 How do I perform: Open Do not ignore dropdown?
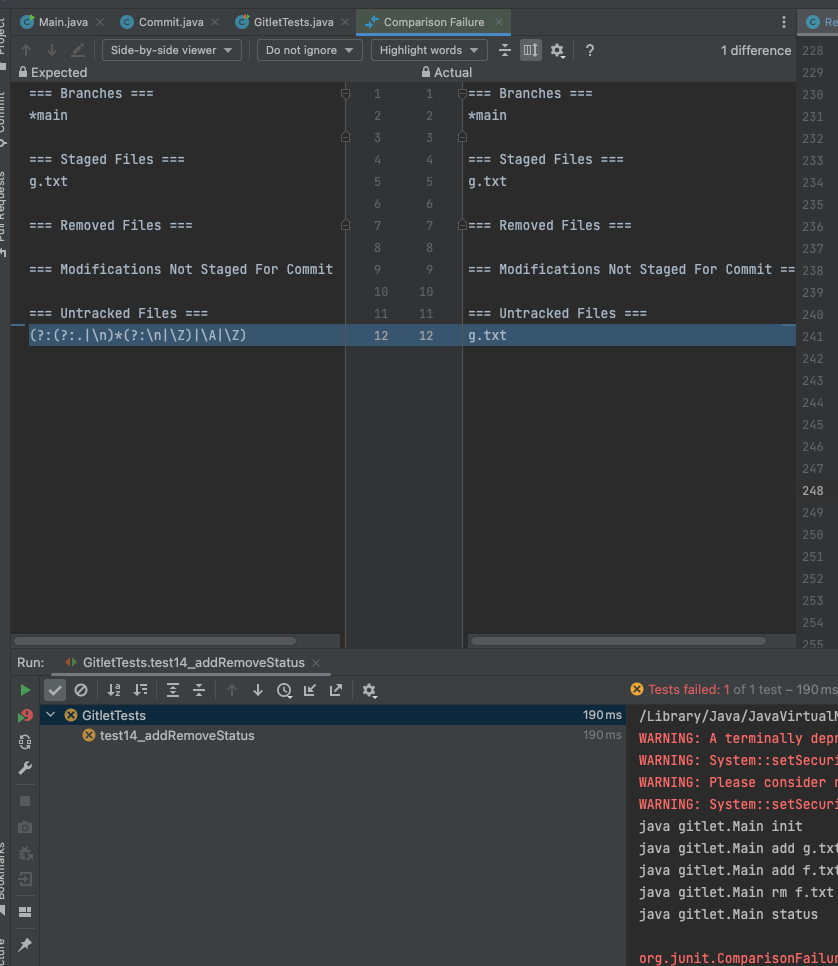[309, 50]
